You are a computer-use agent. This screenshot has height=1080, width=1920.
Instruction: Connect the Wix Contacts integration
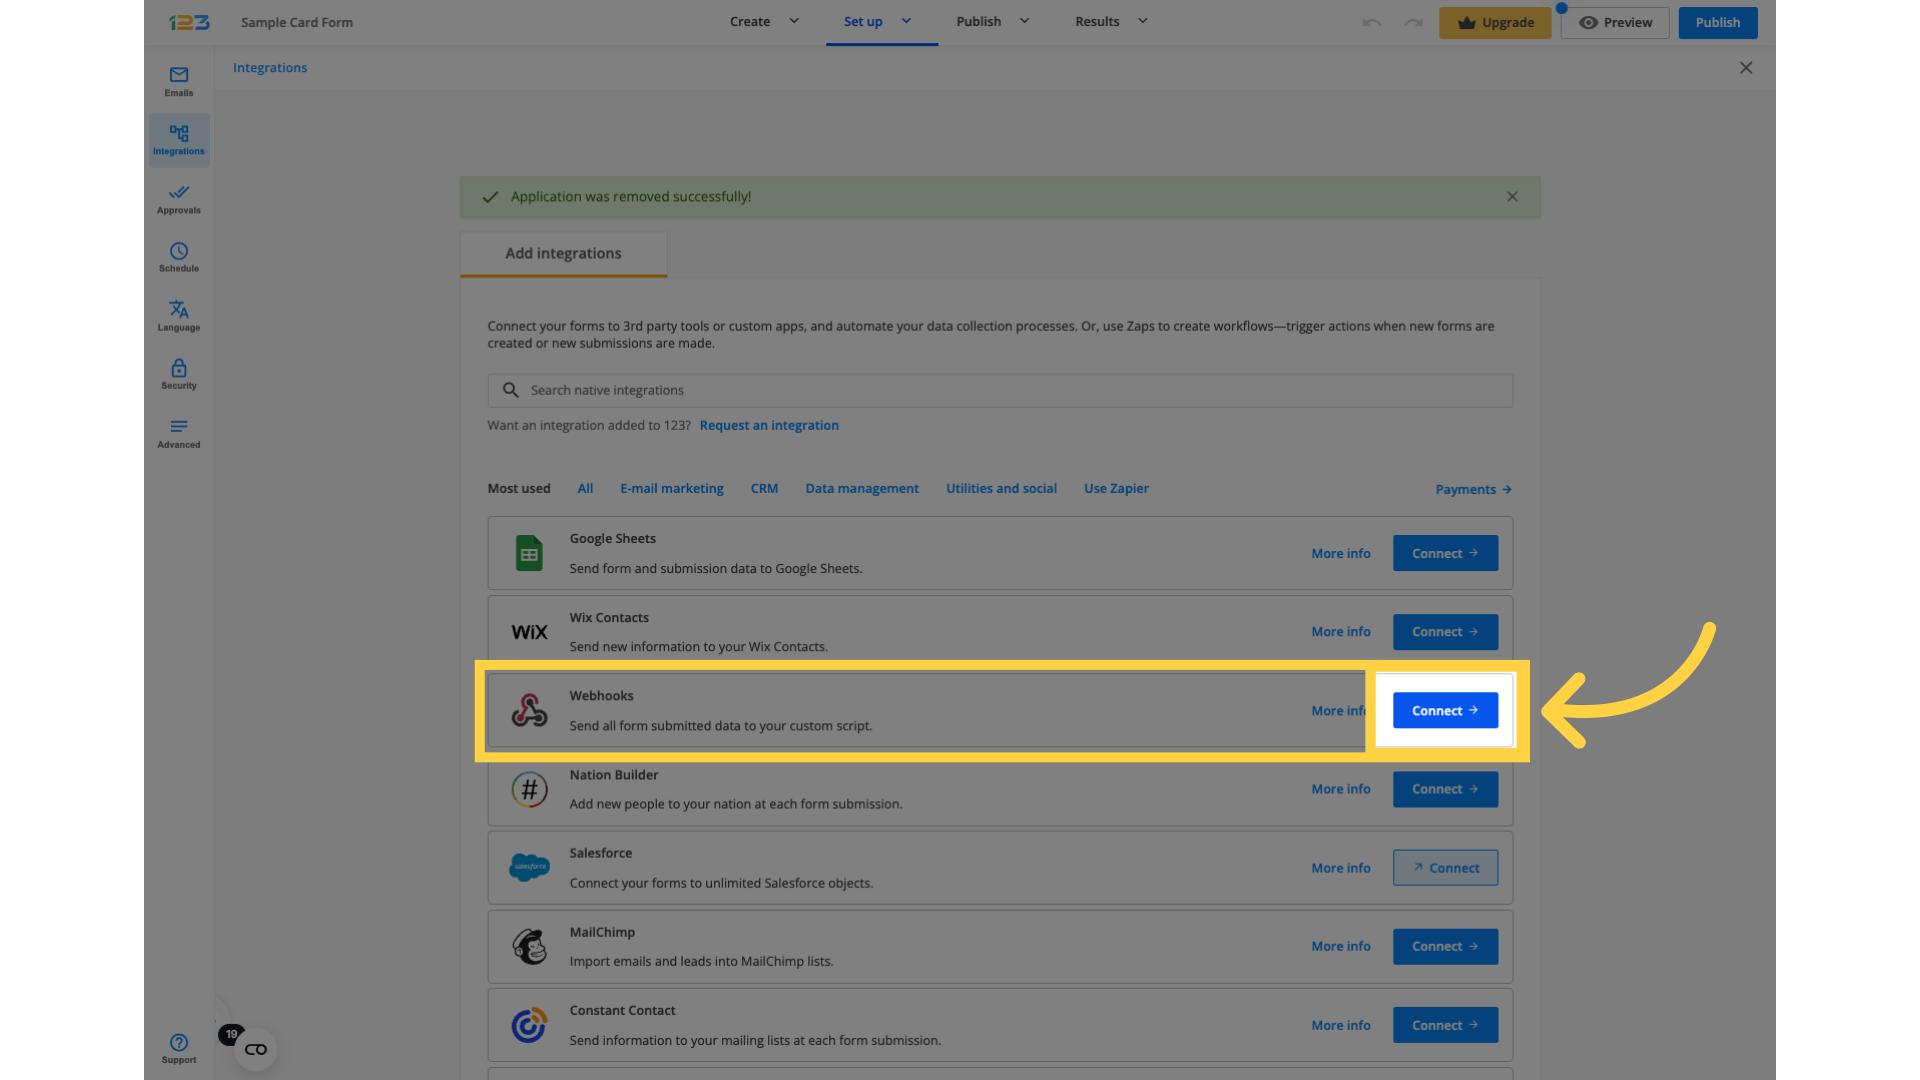[1445, 632]
